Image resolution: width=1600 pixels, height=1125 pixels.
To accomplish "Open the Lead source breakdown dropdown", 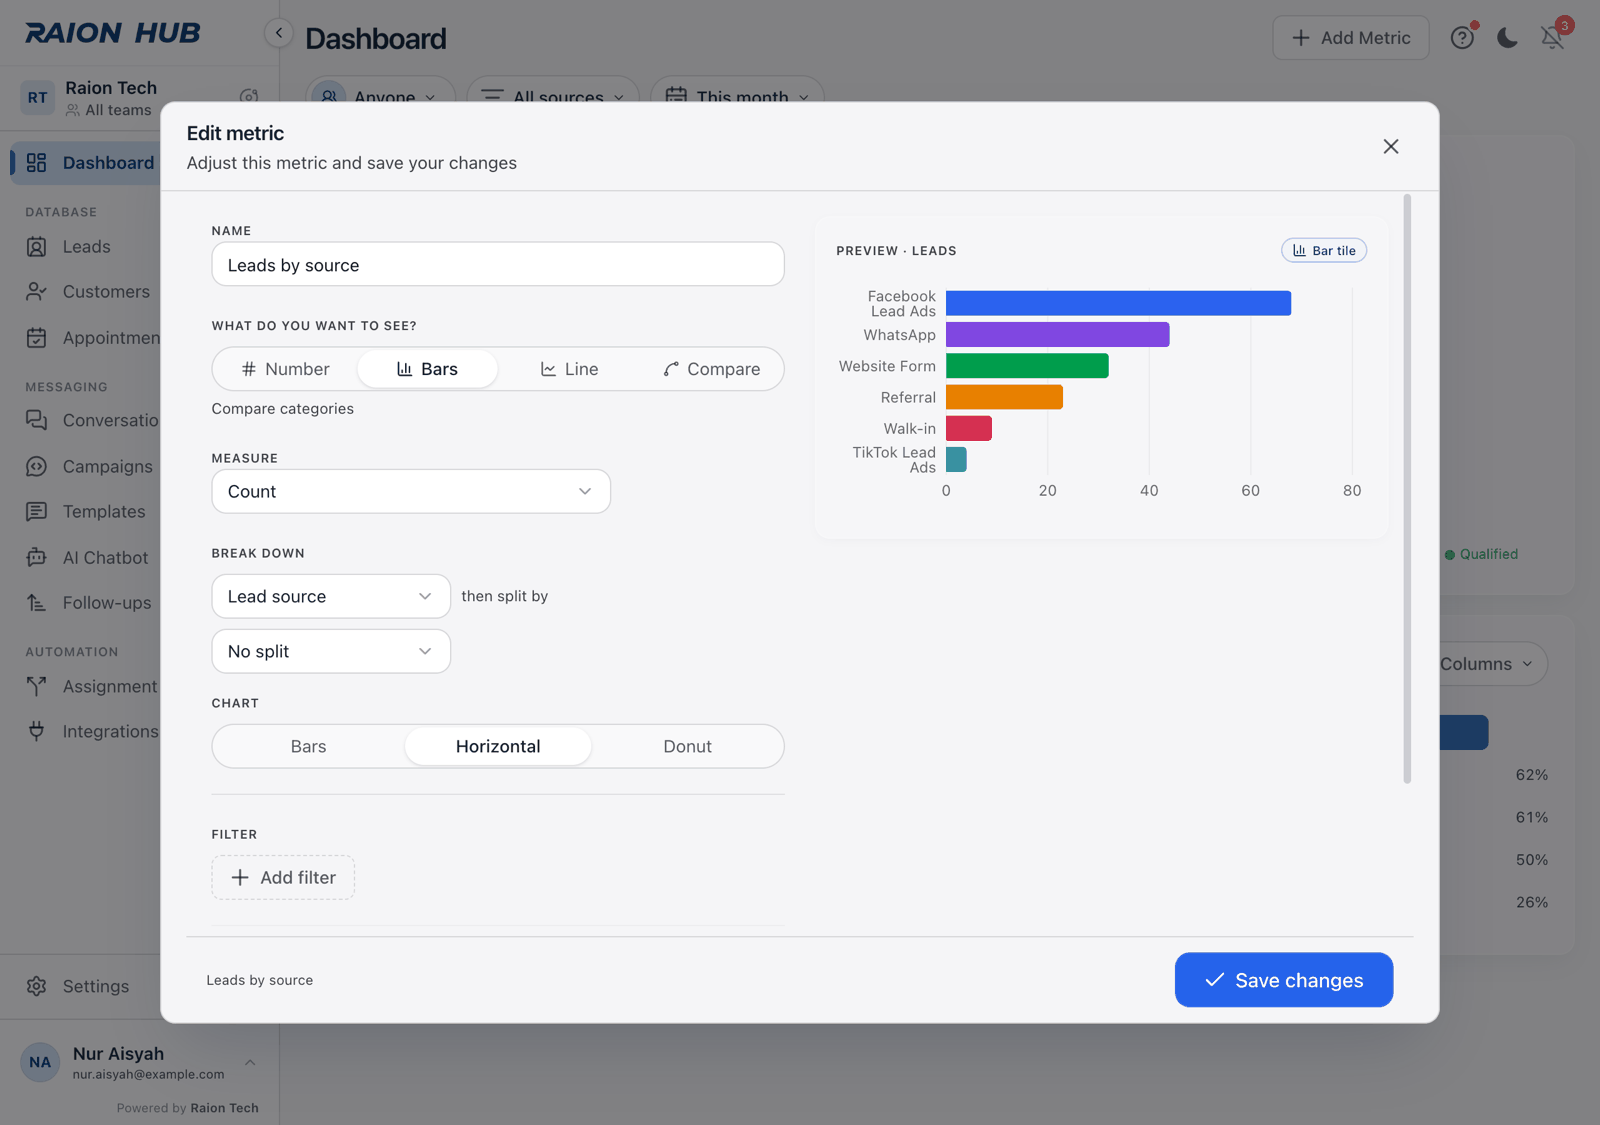I will tap(331, 597).
